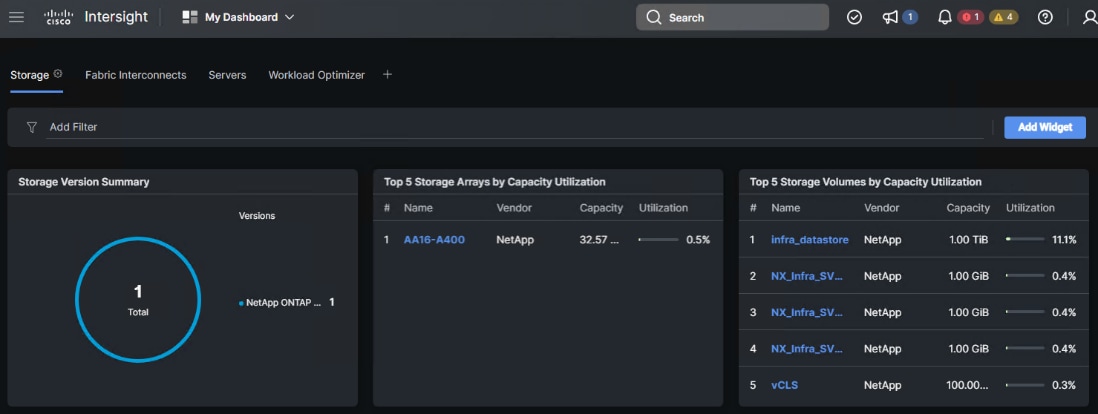
Task: Open the hamburger navigation menu
Action: (x=16, y=17)
